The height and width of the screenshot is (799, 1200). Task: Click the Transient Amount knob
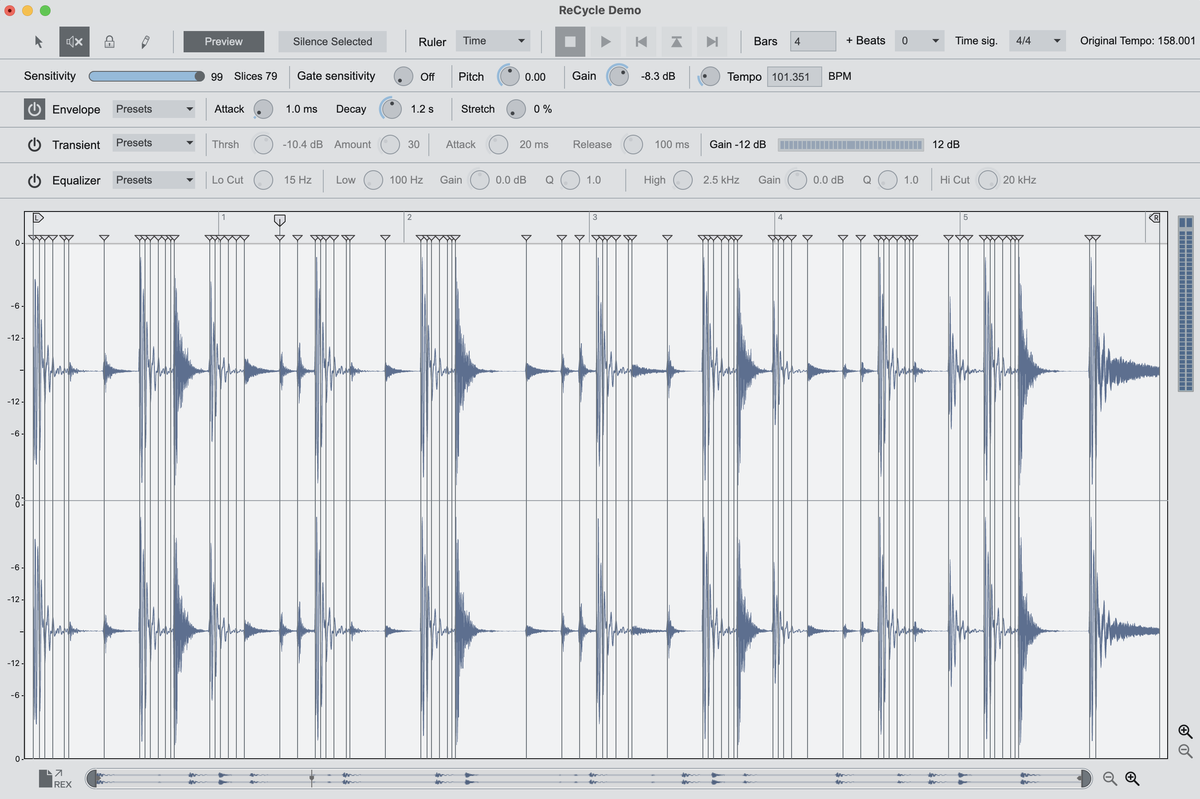tap(390, 145)
